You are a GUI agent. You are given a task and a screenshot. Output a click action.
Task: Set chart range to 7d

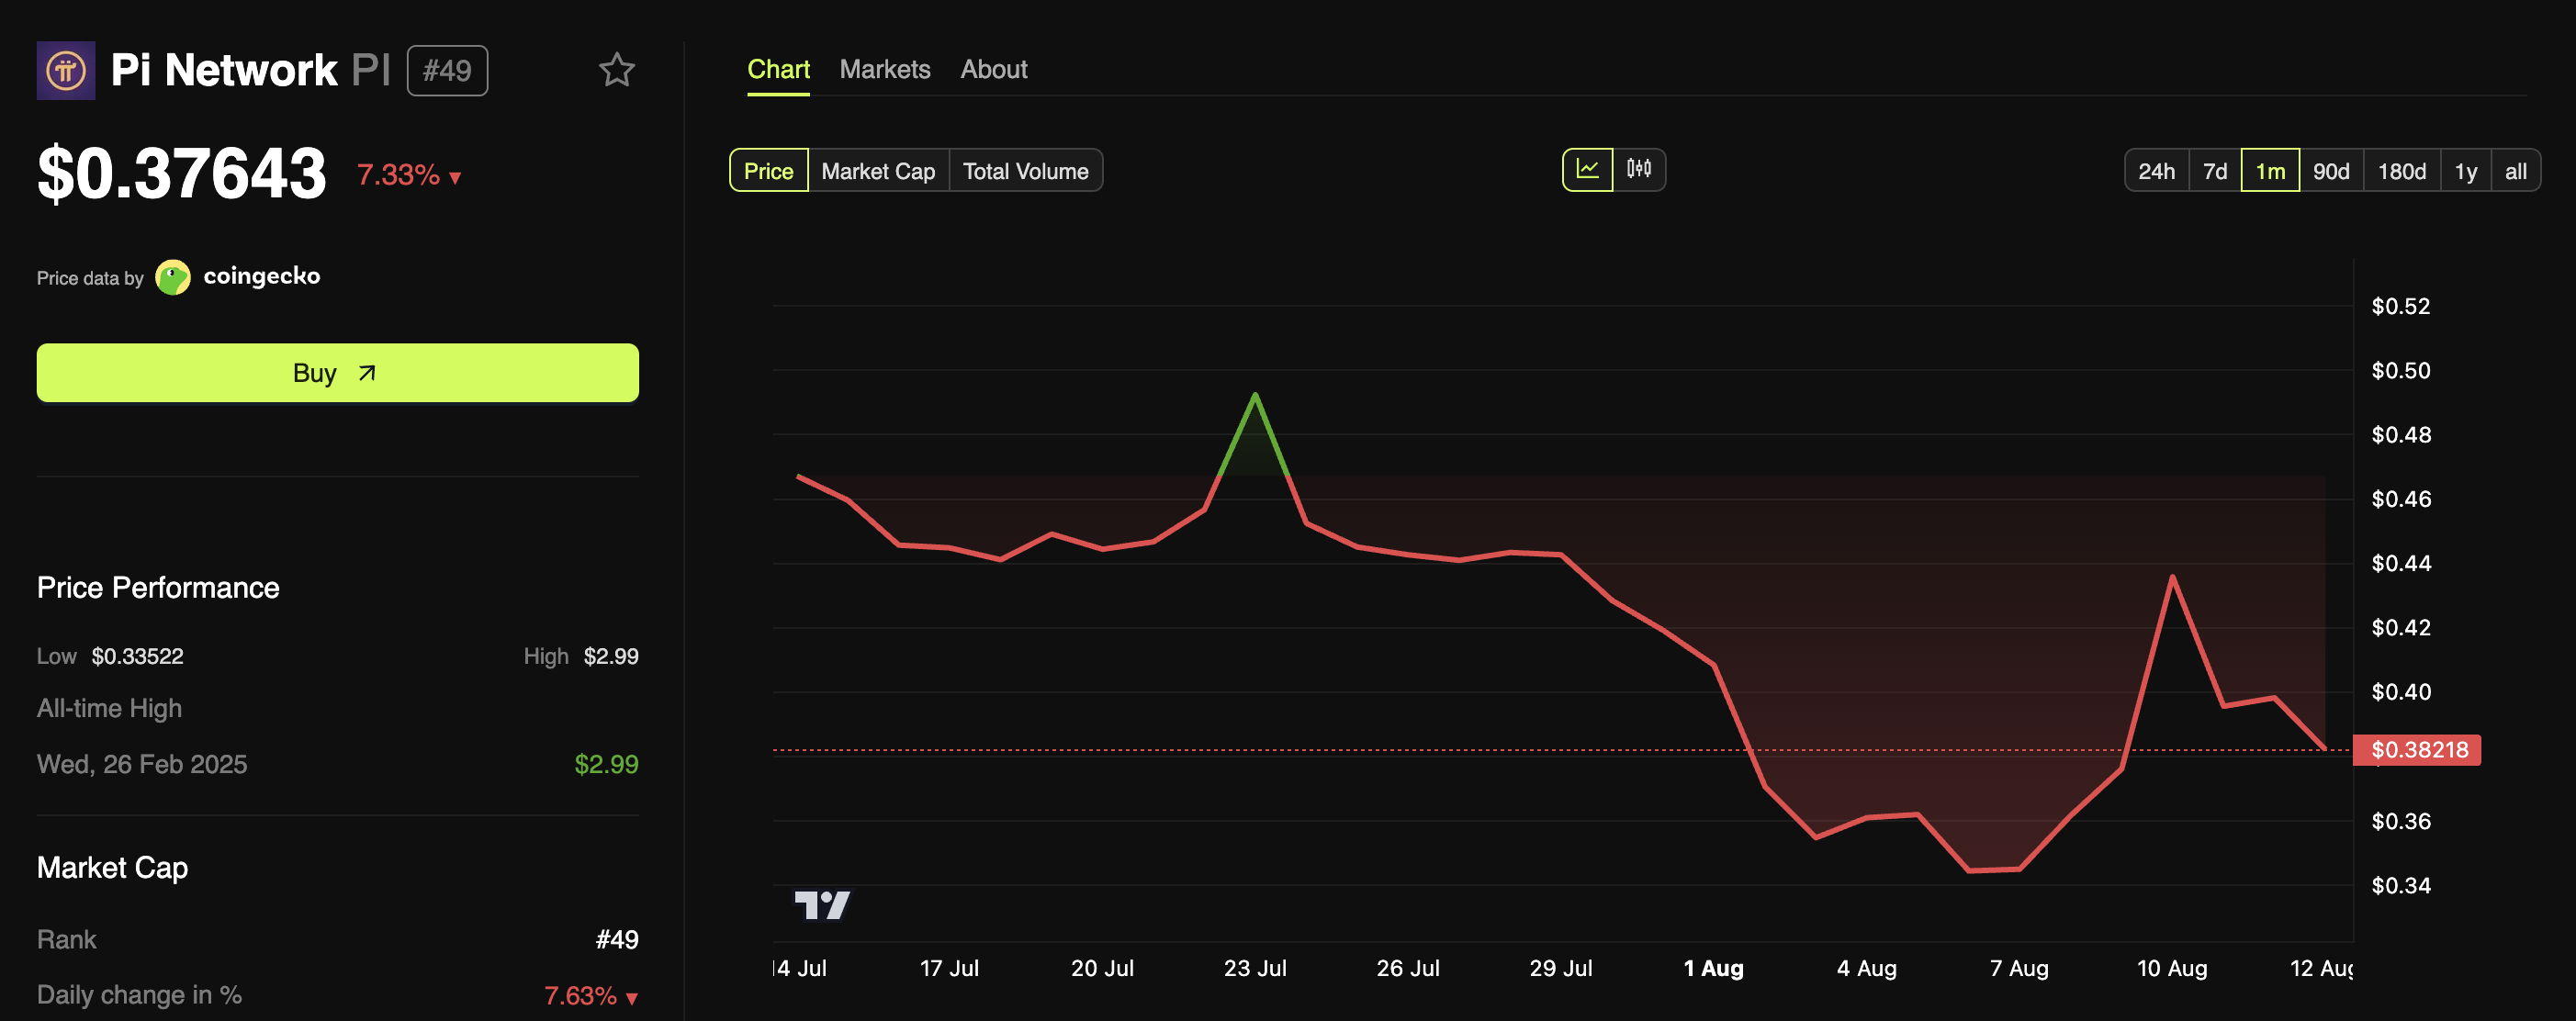point(2214,171)
